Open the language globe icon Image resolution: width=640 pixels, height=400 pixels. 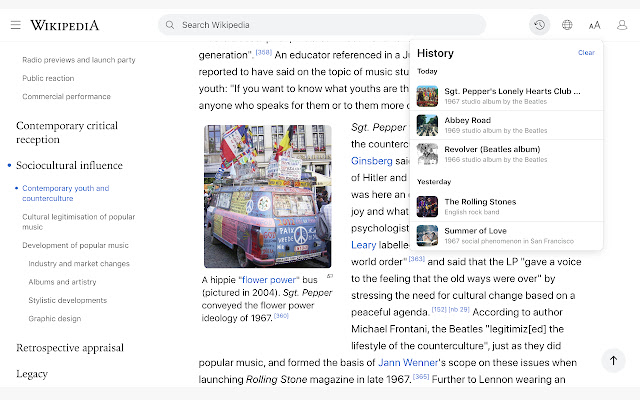tap(567, 25)
